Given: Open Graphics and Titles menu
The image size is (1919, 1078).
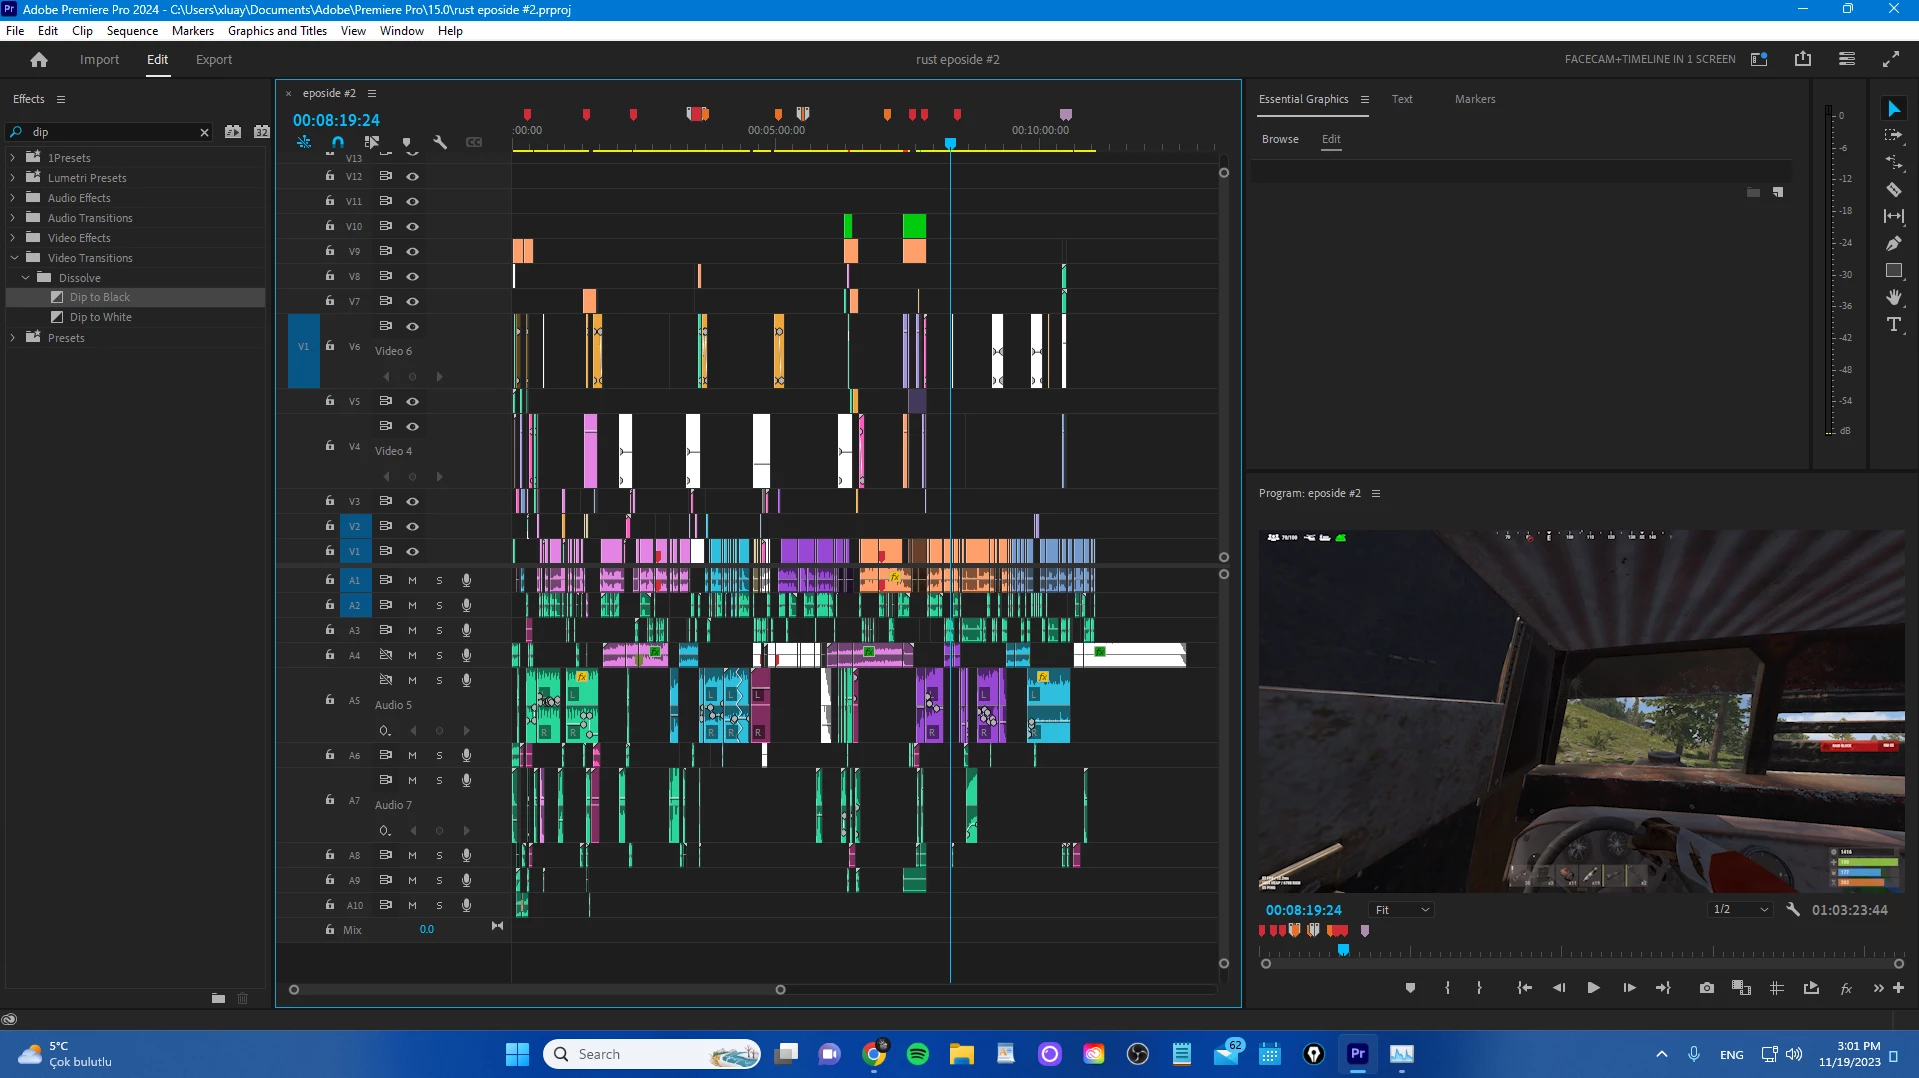Looking at the screenshot, I should tap(277, 31).
